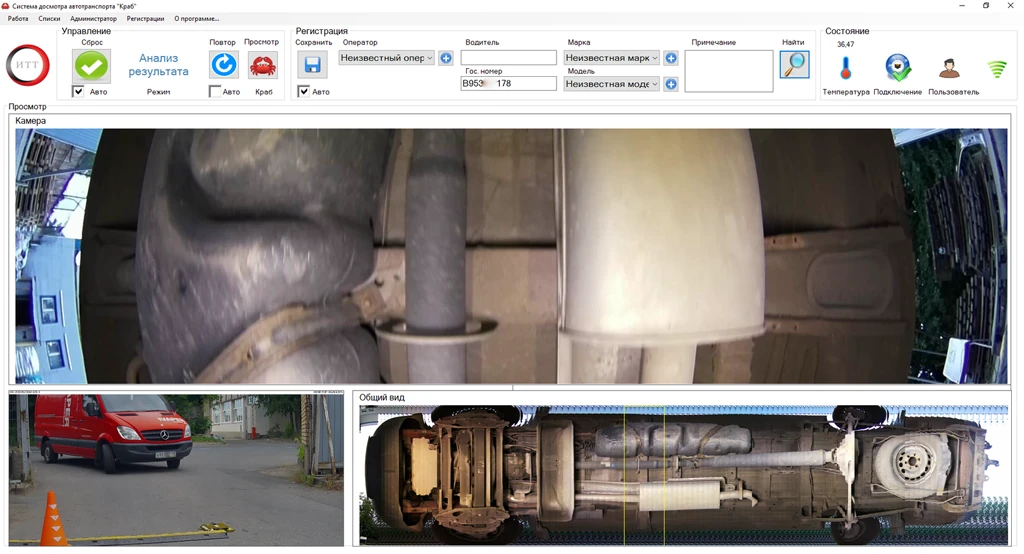Image resolution: width=1024 pixels, height=554 pixels.
Task: Check the Температура thermometer status icon
Action: [846, 68]
